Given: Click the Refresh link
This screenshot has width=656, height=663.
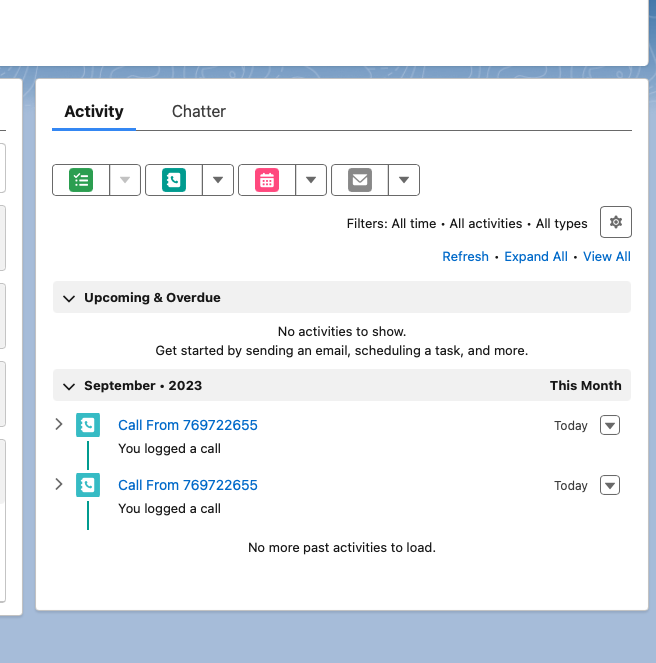Looking at the screenshot, I should [x=465, y=257].
